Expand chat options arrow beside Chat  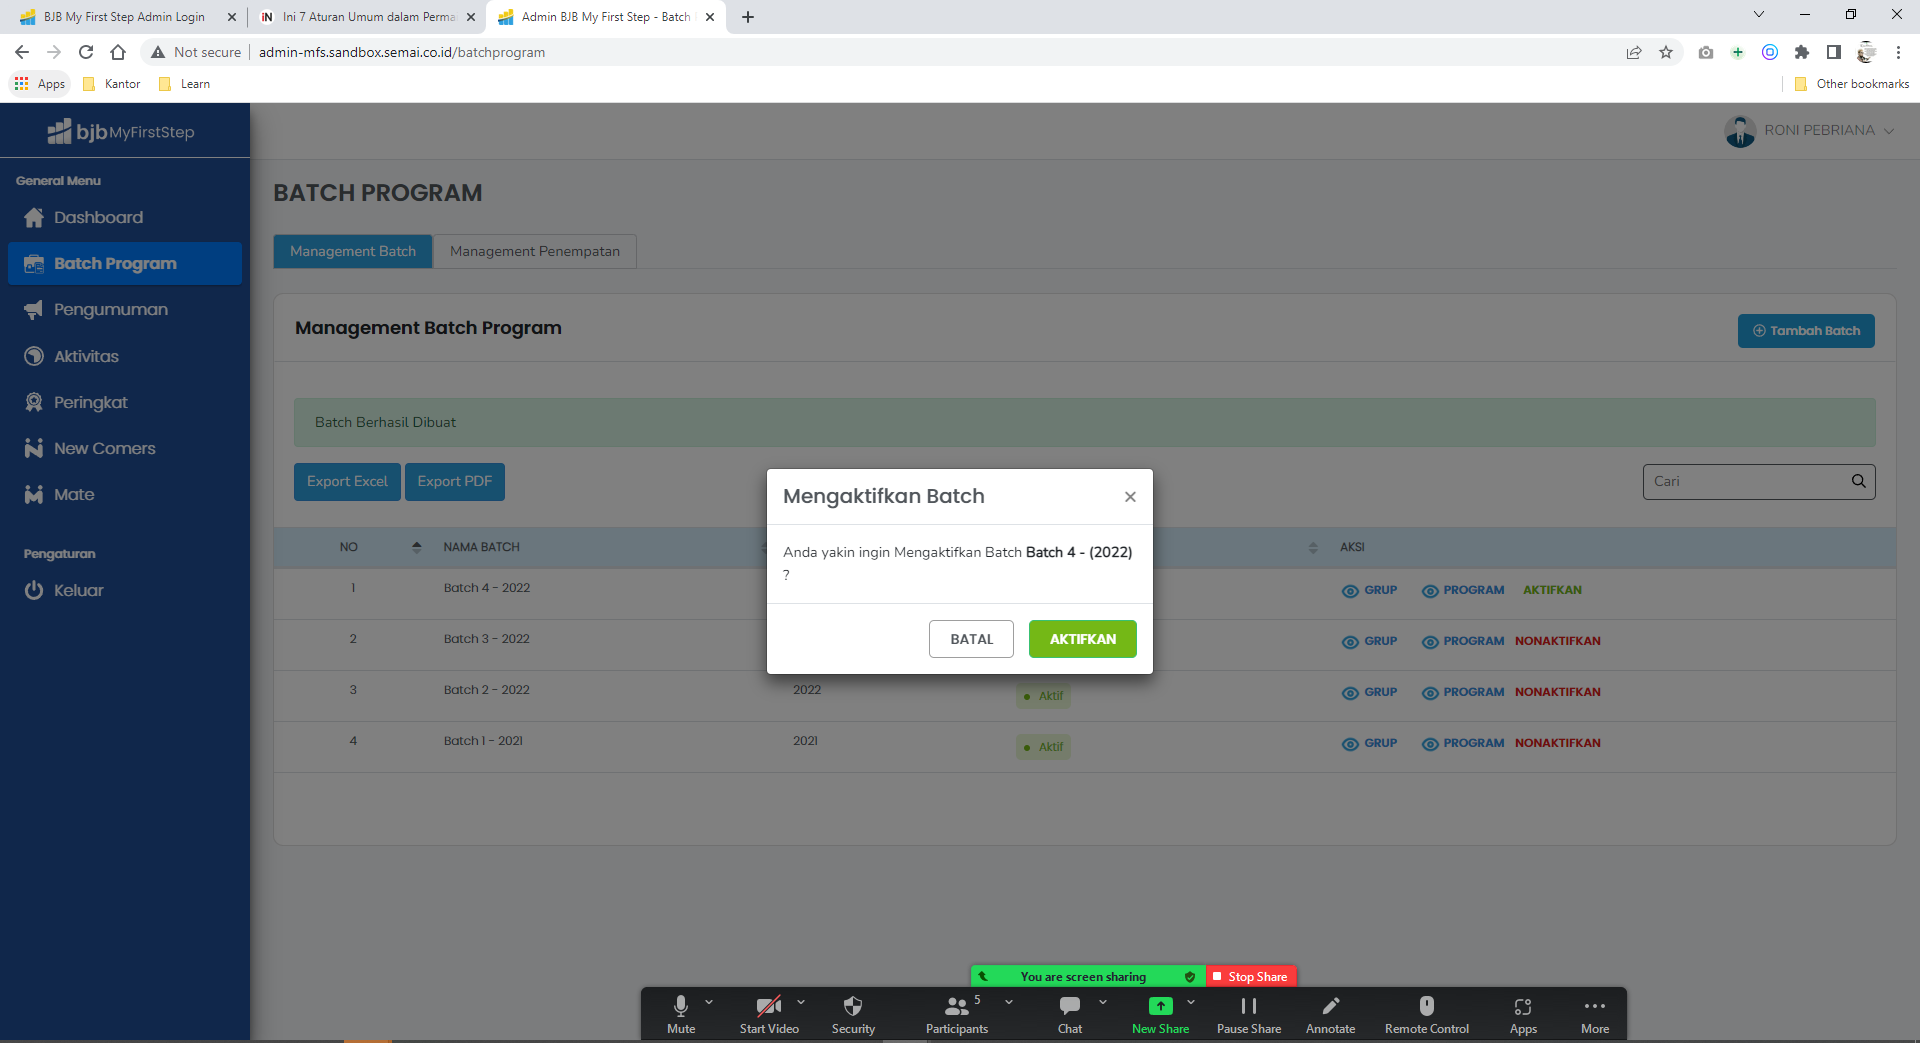[1103, 1002]
